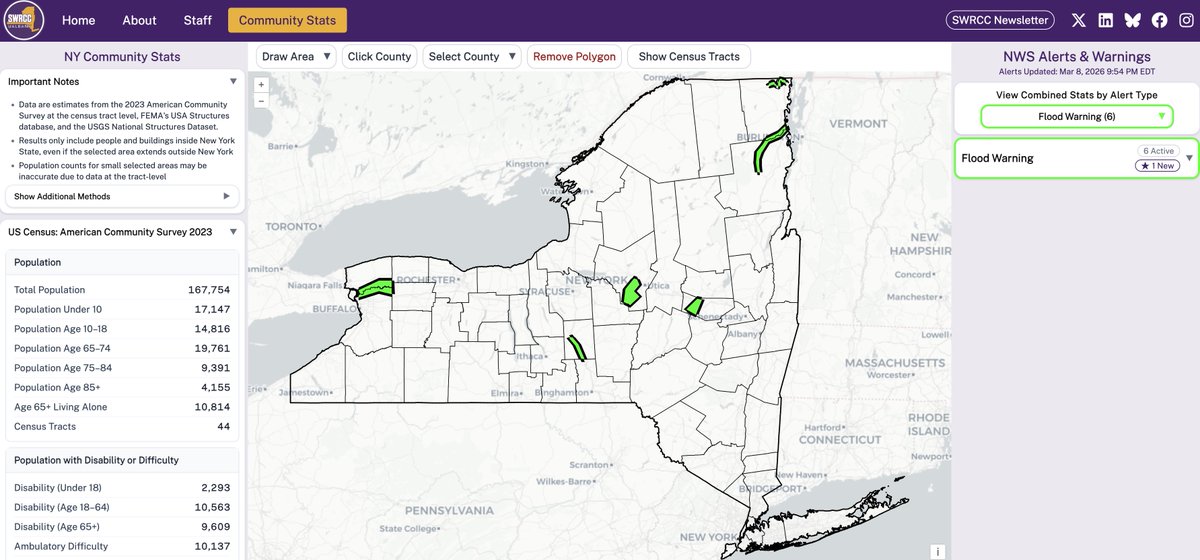Select the Community Stats tab

tap(288, 20)
